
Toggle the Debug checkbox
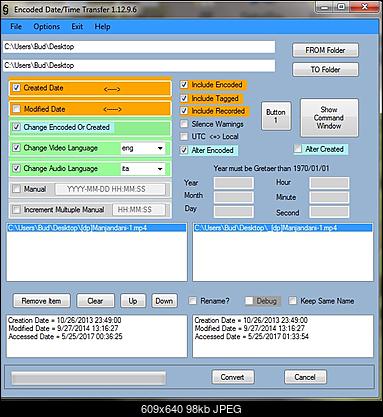[x=249, y=301]
